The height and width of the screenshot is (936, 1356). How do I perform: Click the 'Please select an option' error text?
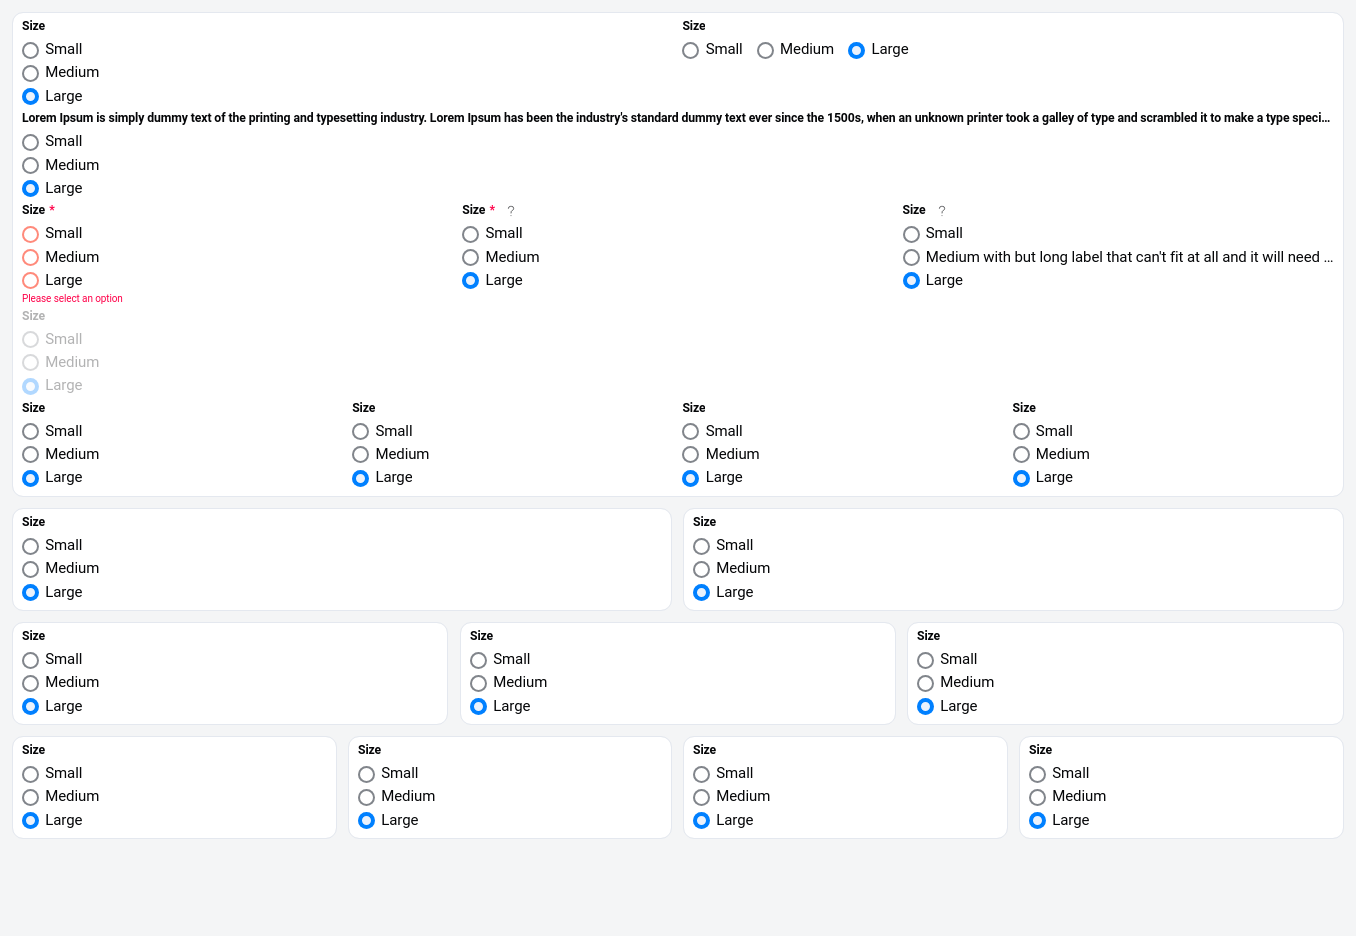(x=72, y=299)
